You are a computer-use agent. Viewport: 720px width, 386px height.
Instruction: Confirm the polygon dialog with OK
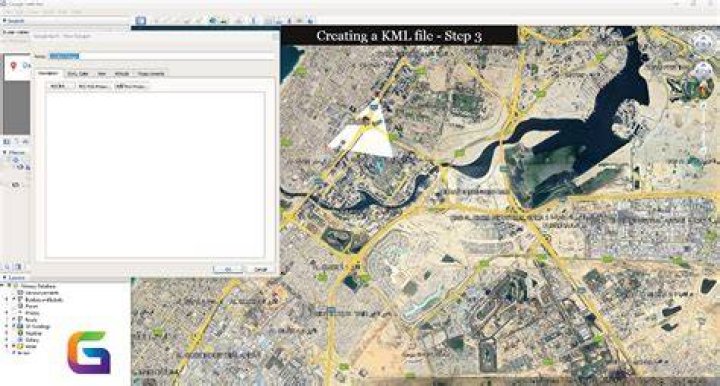(x=228, y=269)
